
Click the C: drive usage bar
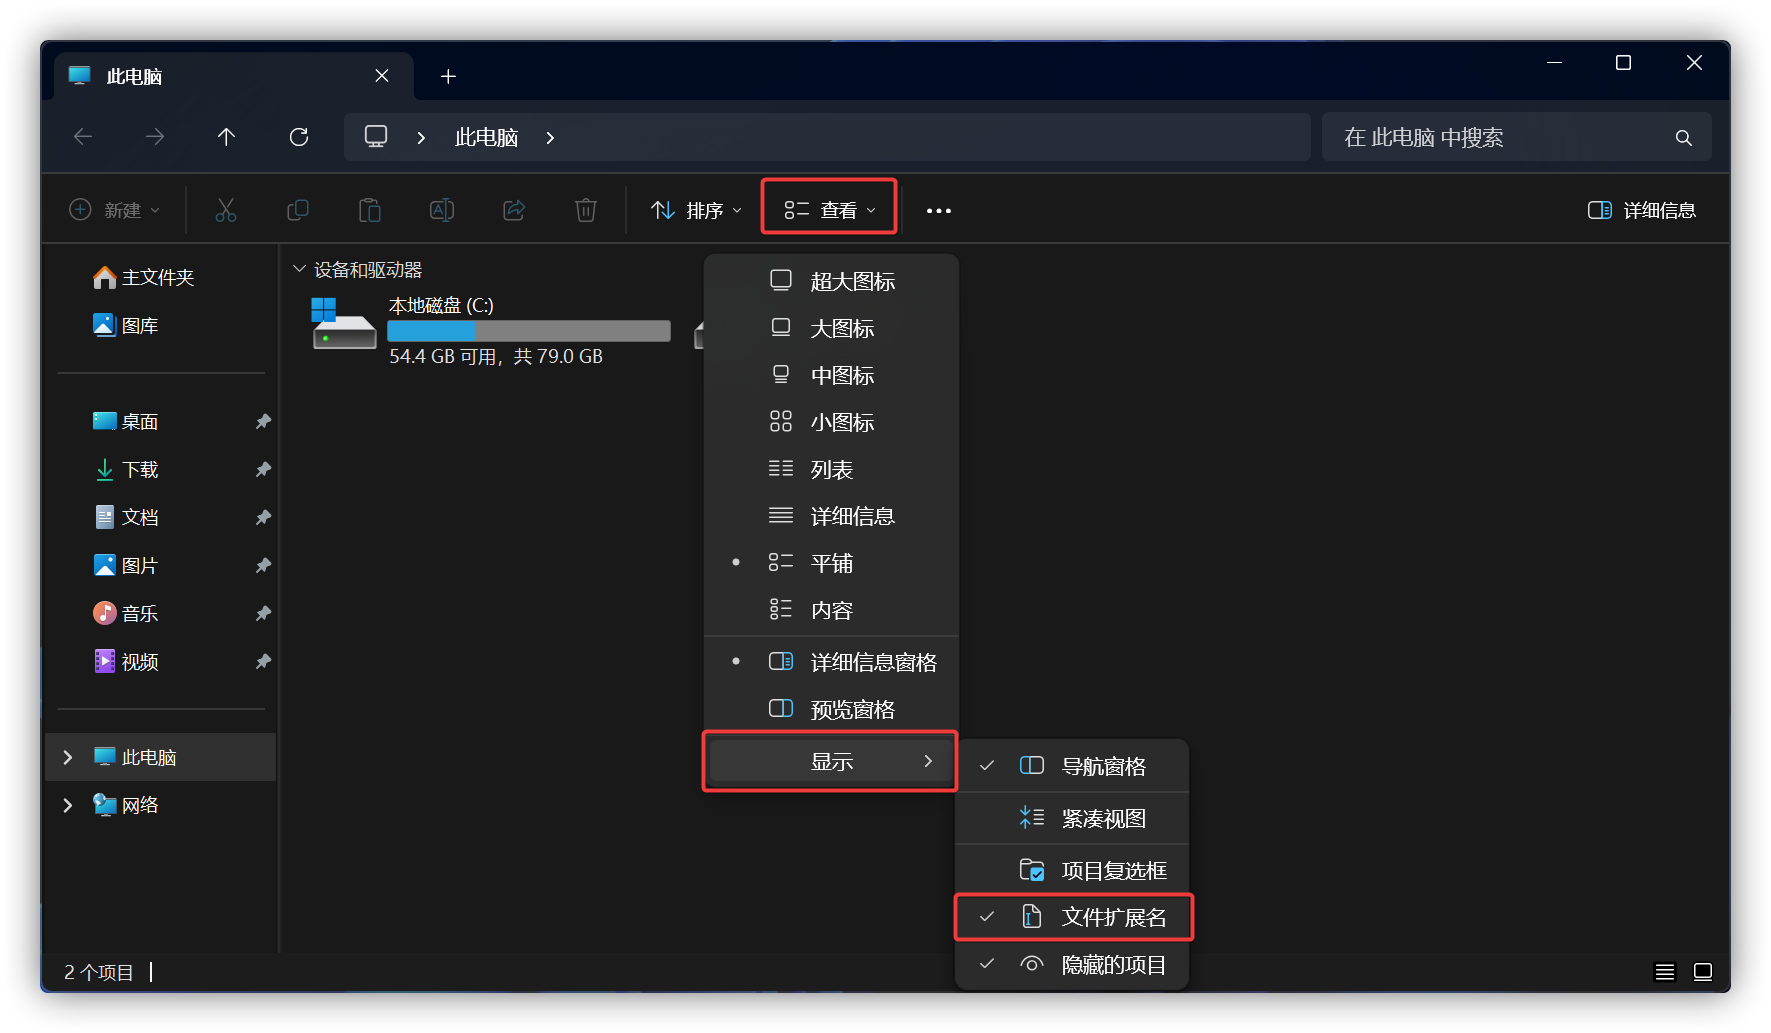pyautogui.click(x=529, y=330)
